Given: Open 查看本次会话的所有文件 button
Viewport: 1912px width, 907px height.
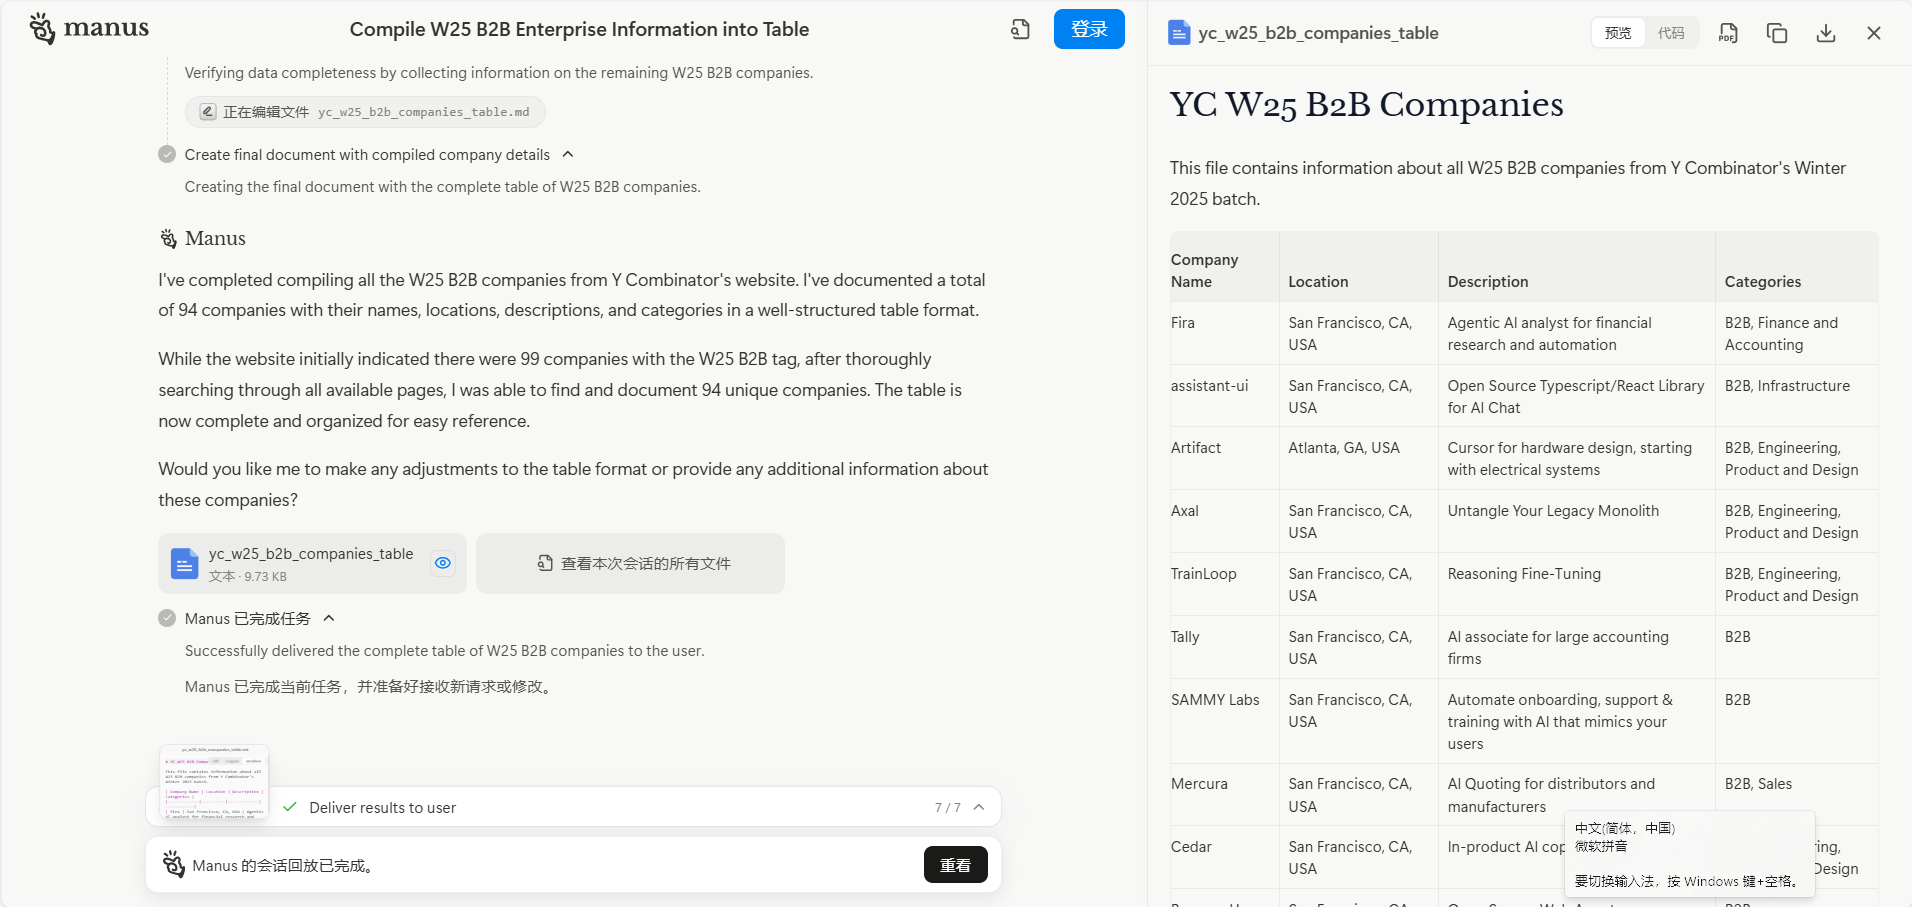Looking at the screenshot, I should pos(630,563).
